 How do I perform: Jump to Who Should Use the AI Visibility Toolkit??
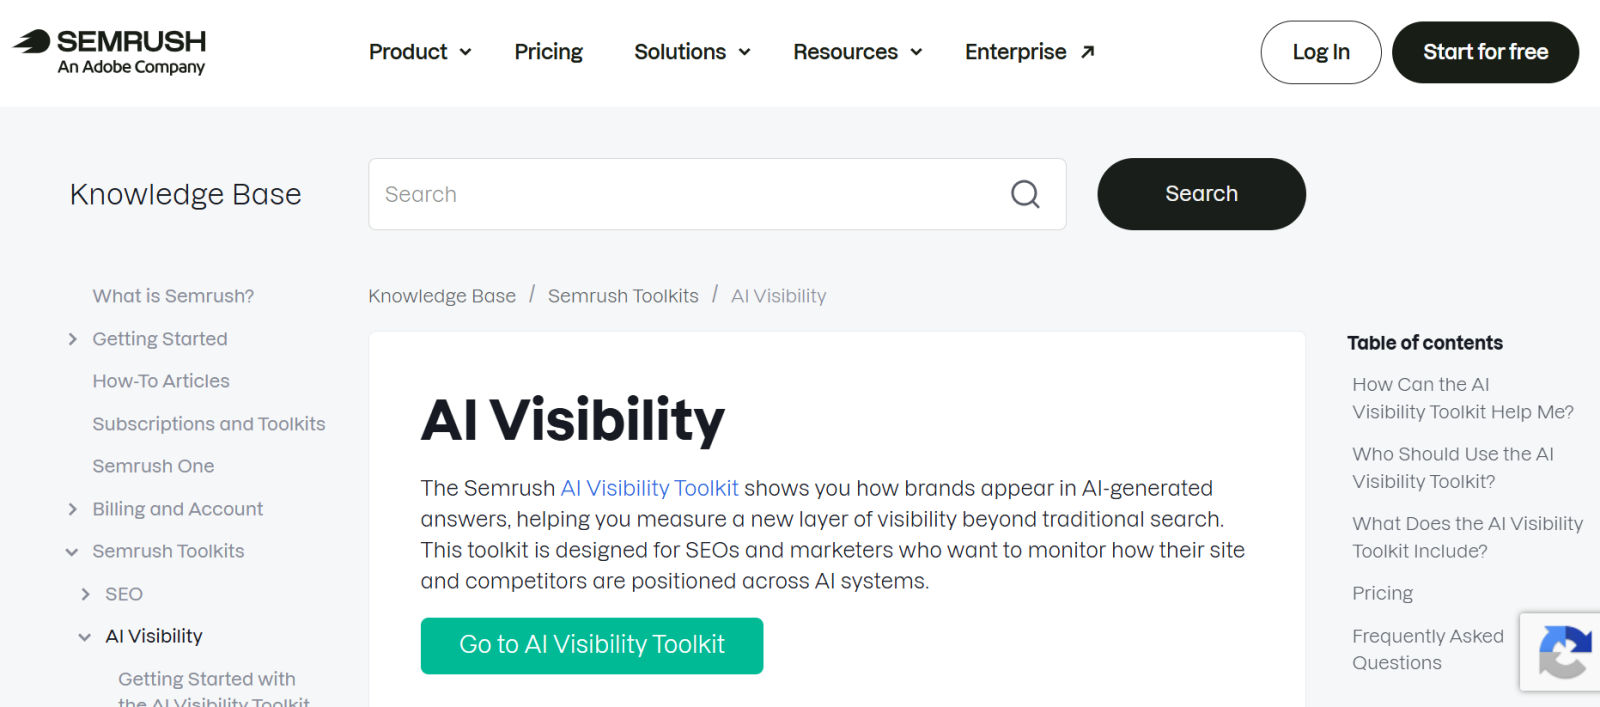1453,468
